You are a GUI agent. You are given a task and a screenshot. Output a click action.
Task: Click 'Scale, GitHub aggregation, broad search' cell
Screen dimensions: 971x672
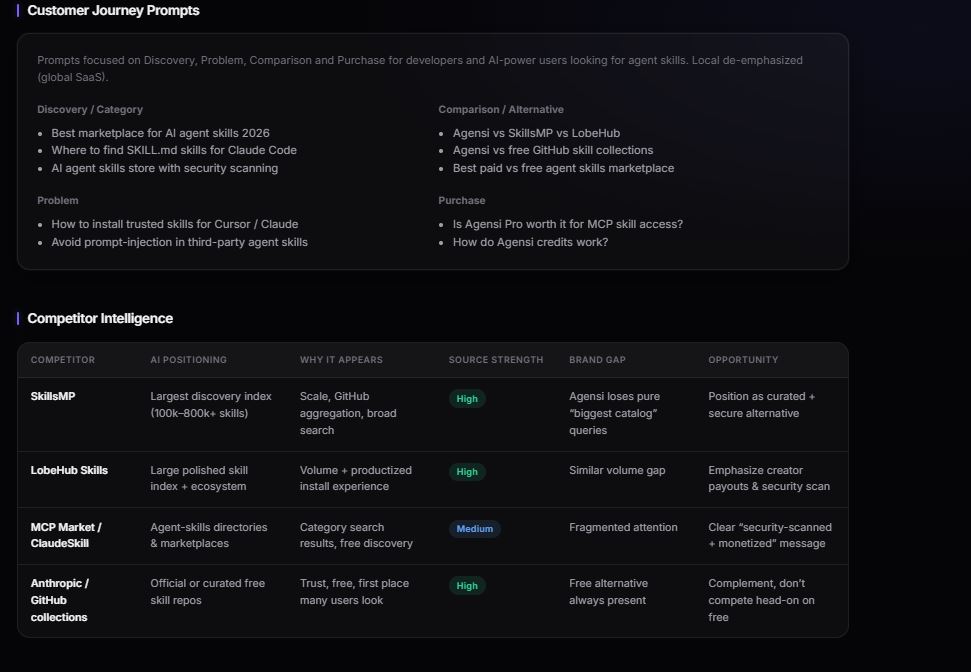pos(348,413)
